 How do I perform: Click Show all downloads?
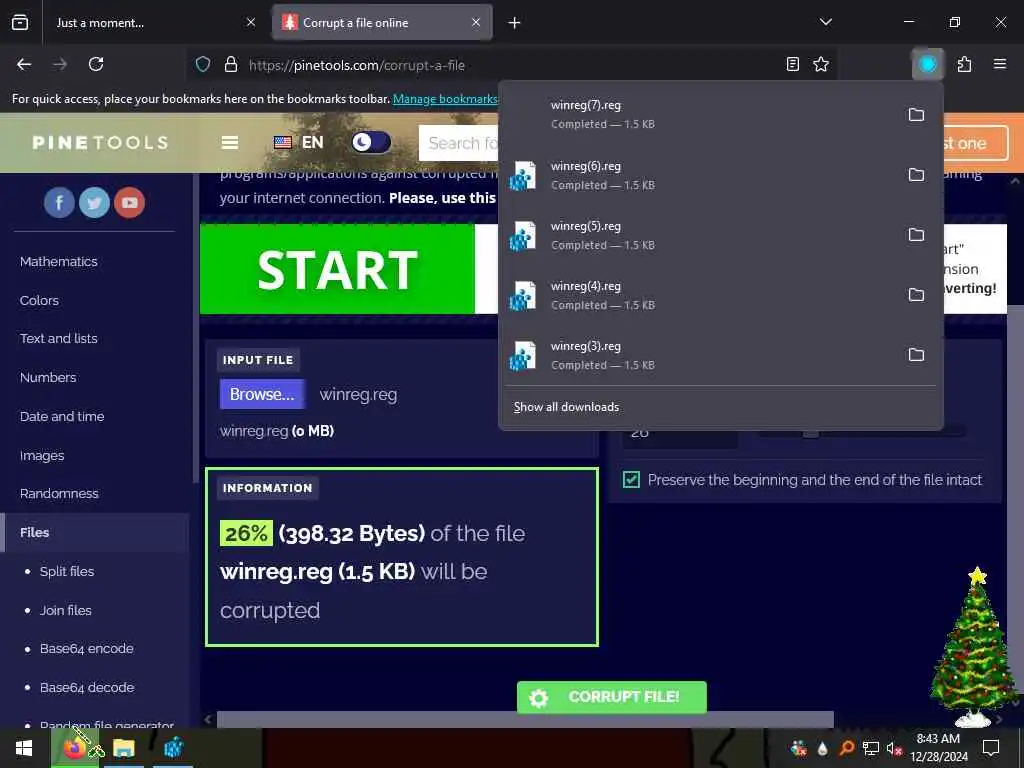(566, 407)
